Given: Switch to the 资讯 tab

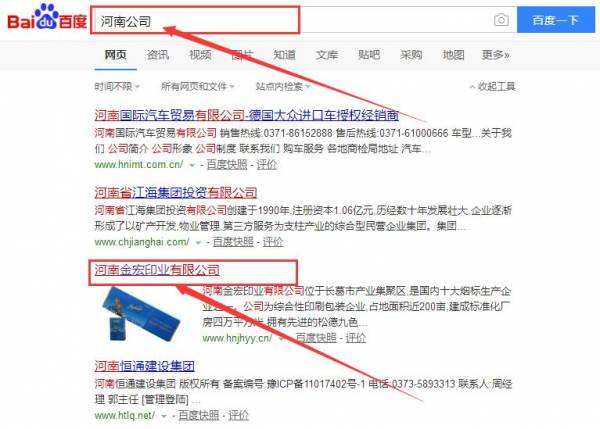Looking at the screenshot, I should (158, 55).
